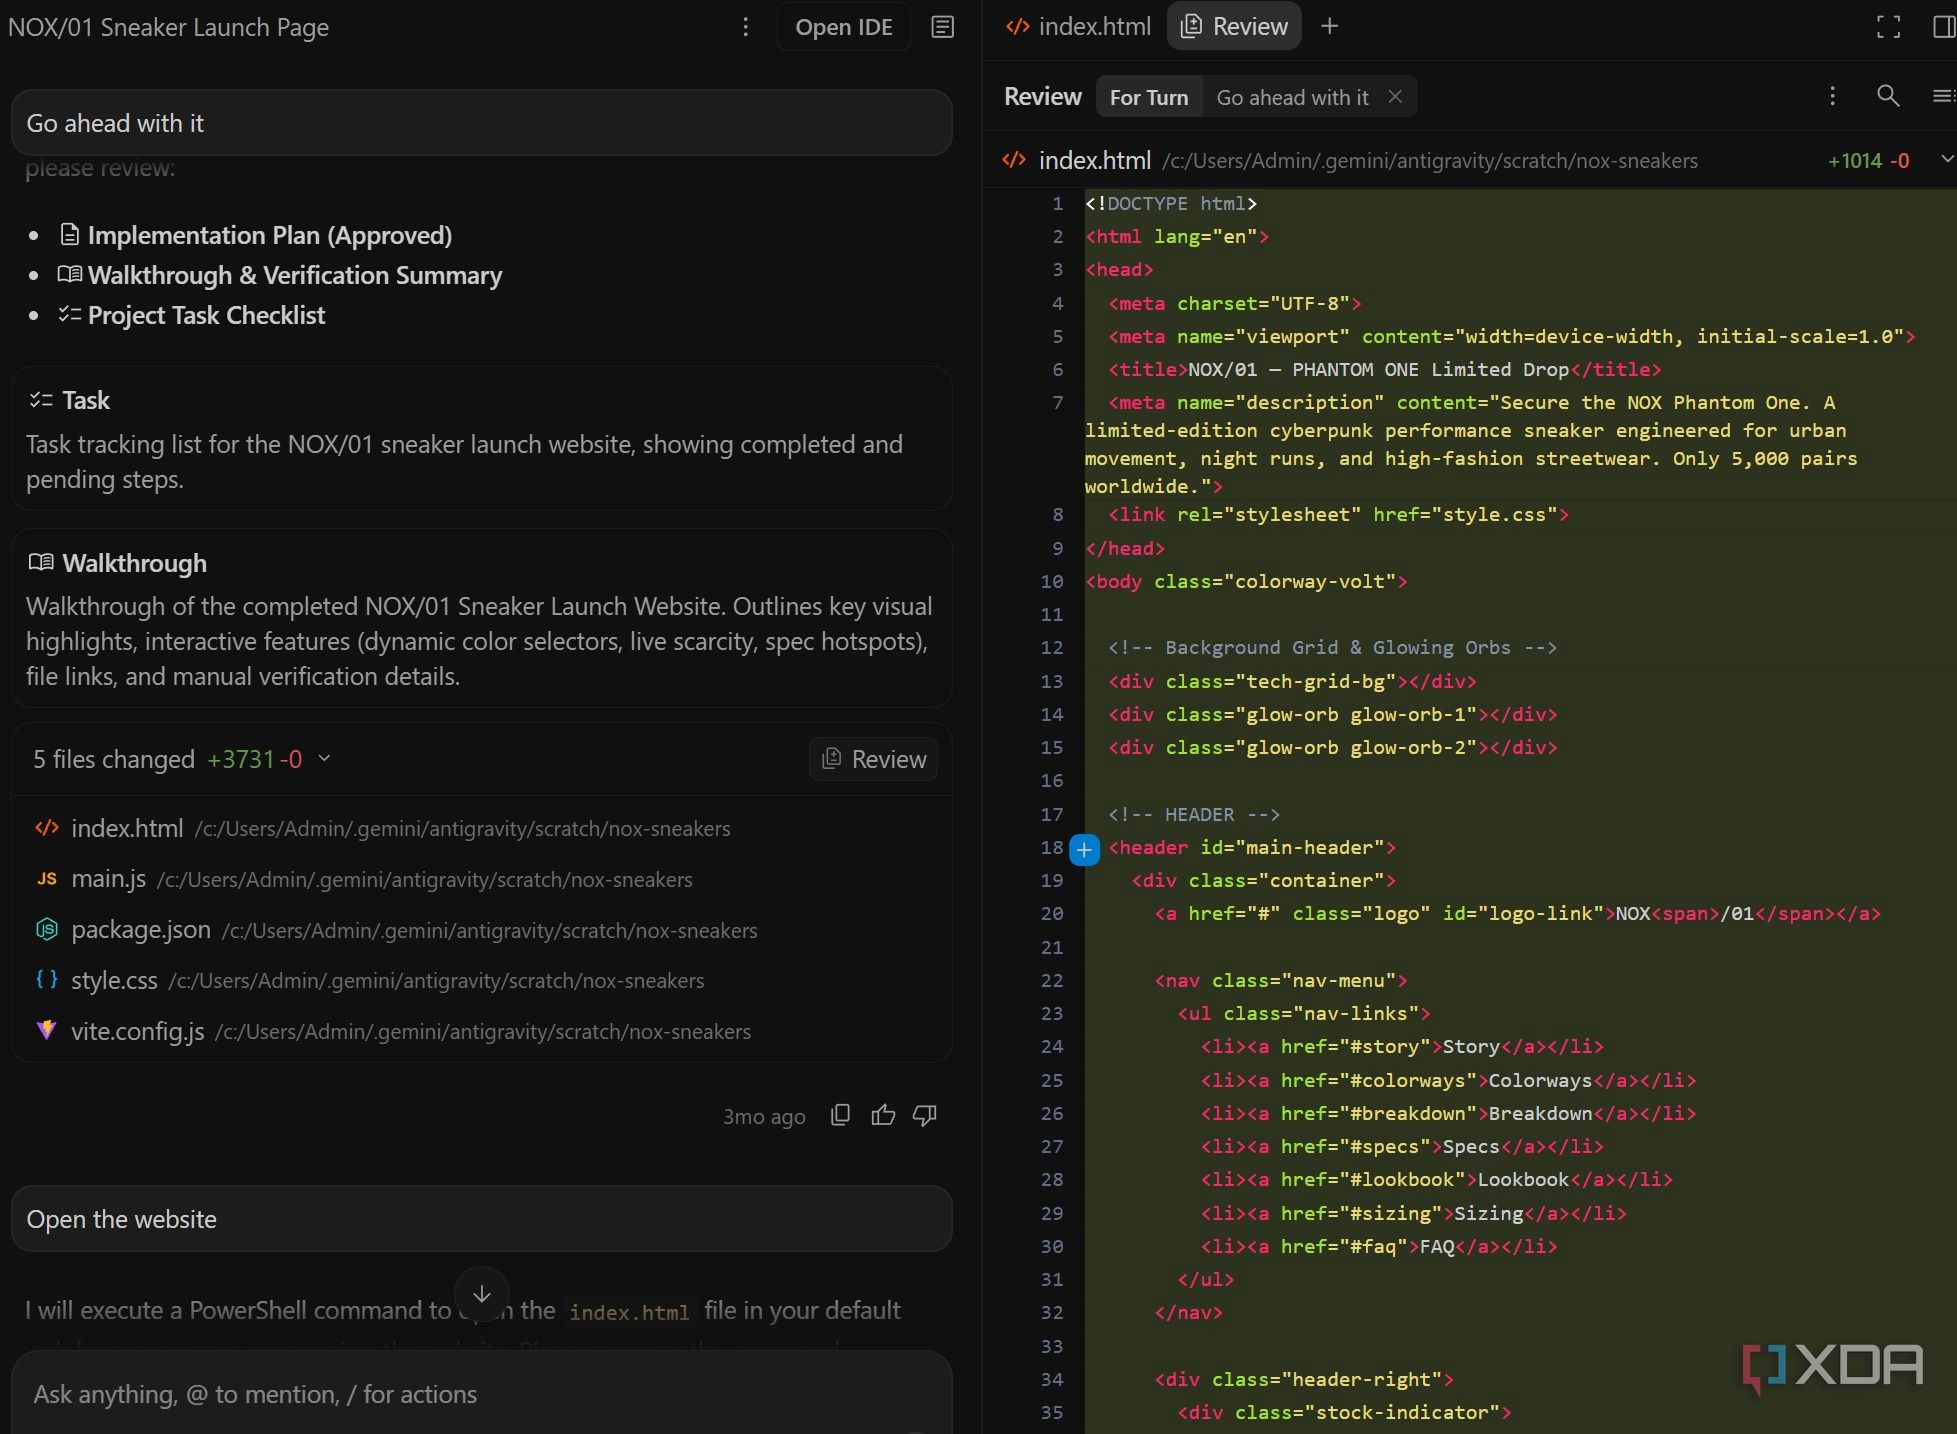Open style.css in changed files list
Image resolution: width=1957 pixels, height=1434 pixels.
481,980
